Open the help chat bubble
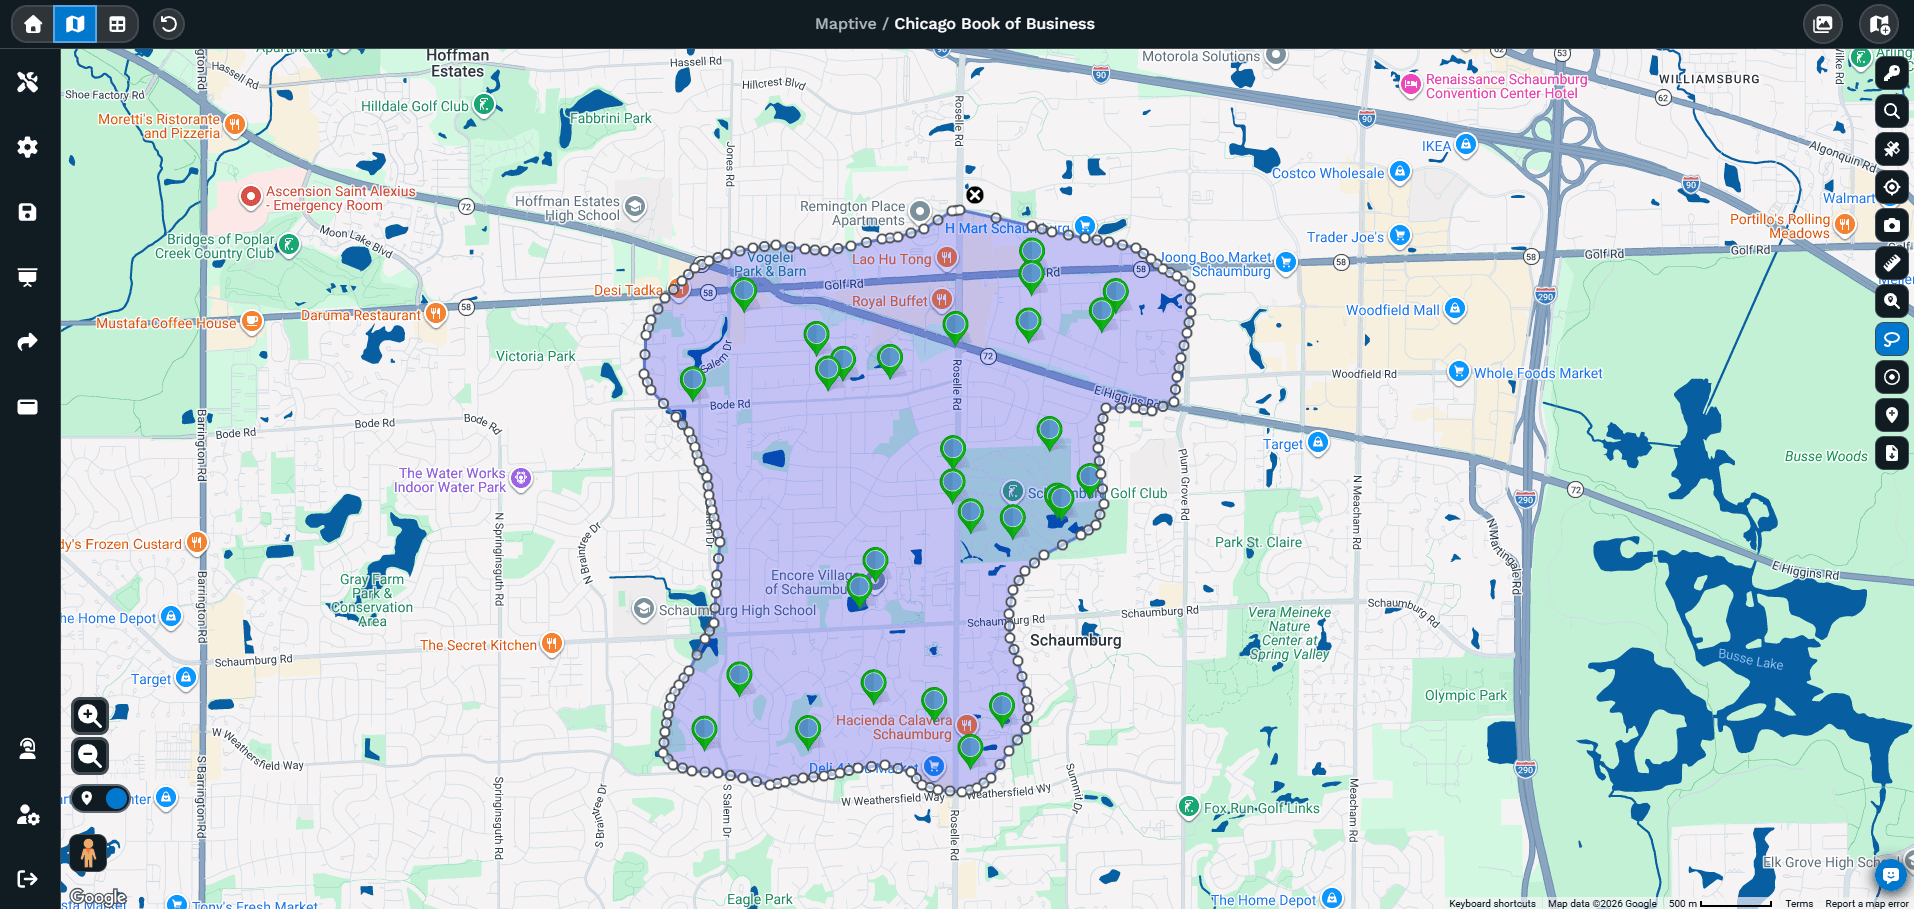This screenshot has width=1914, height=909. coord(1890,876)
